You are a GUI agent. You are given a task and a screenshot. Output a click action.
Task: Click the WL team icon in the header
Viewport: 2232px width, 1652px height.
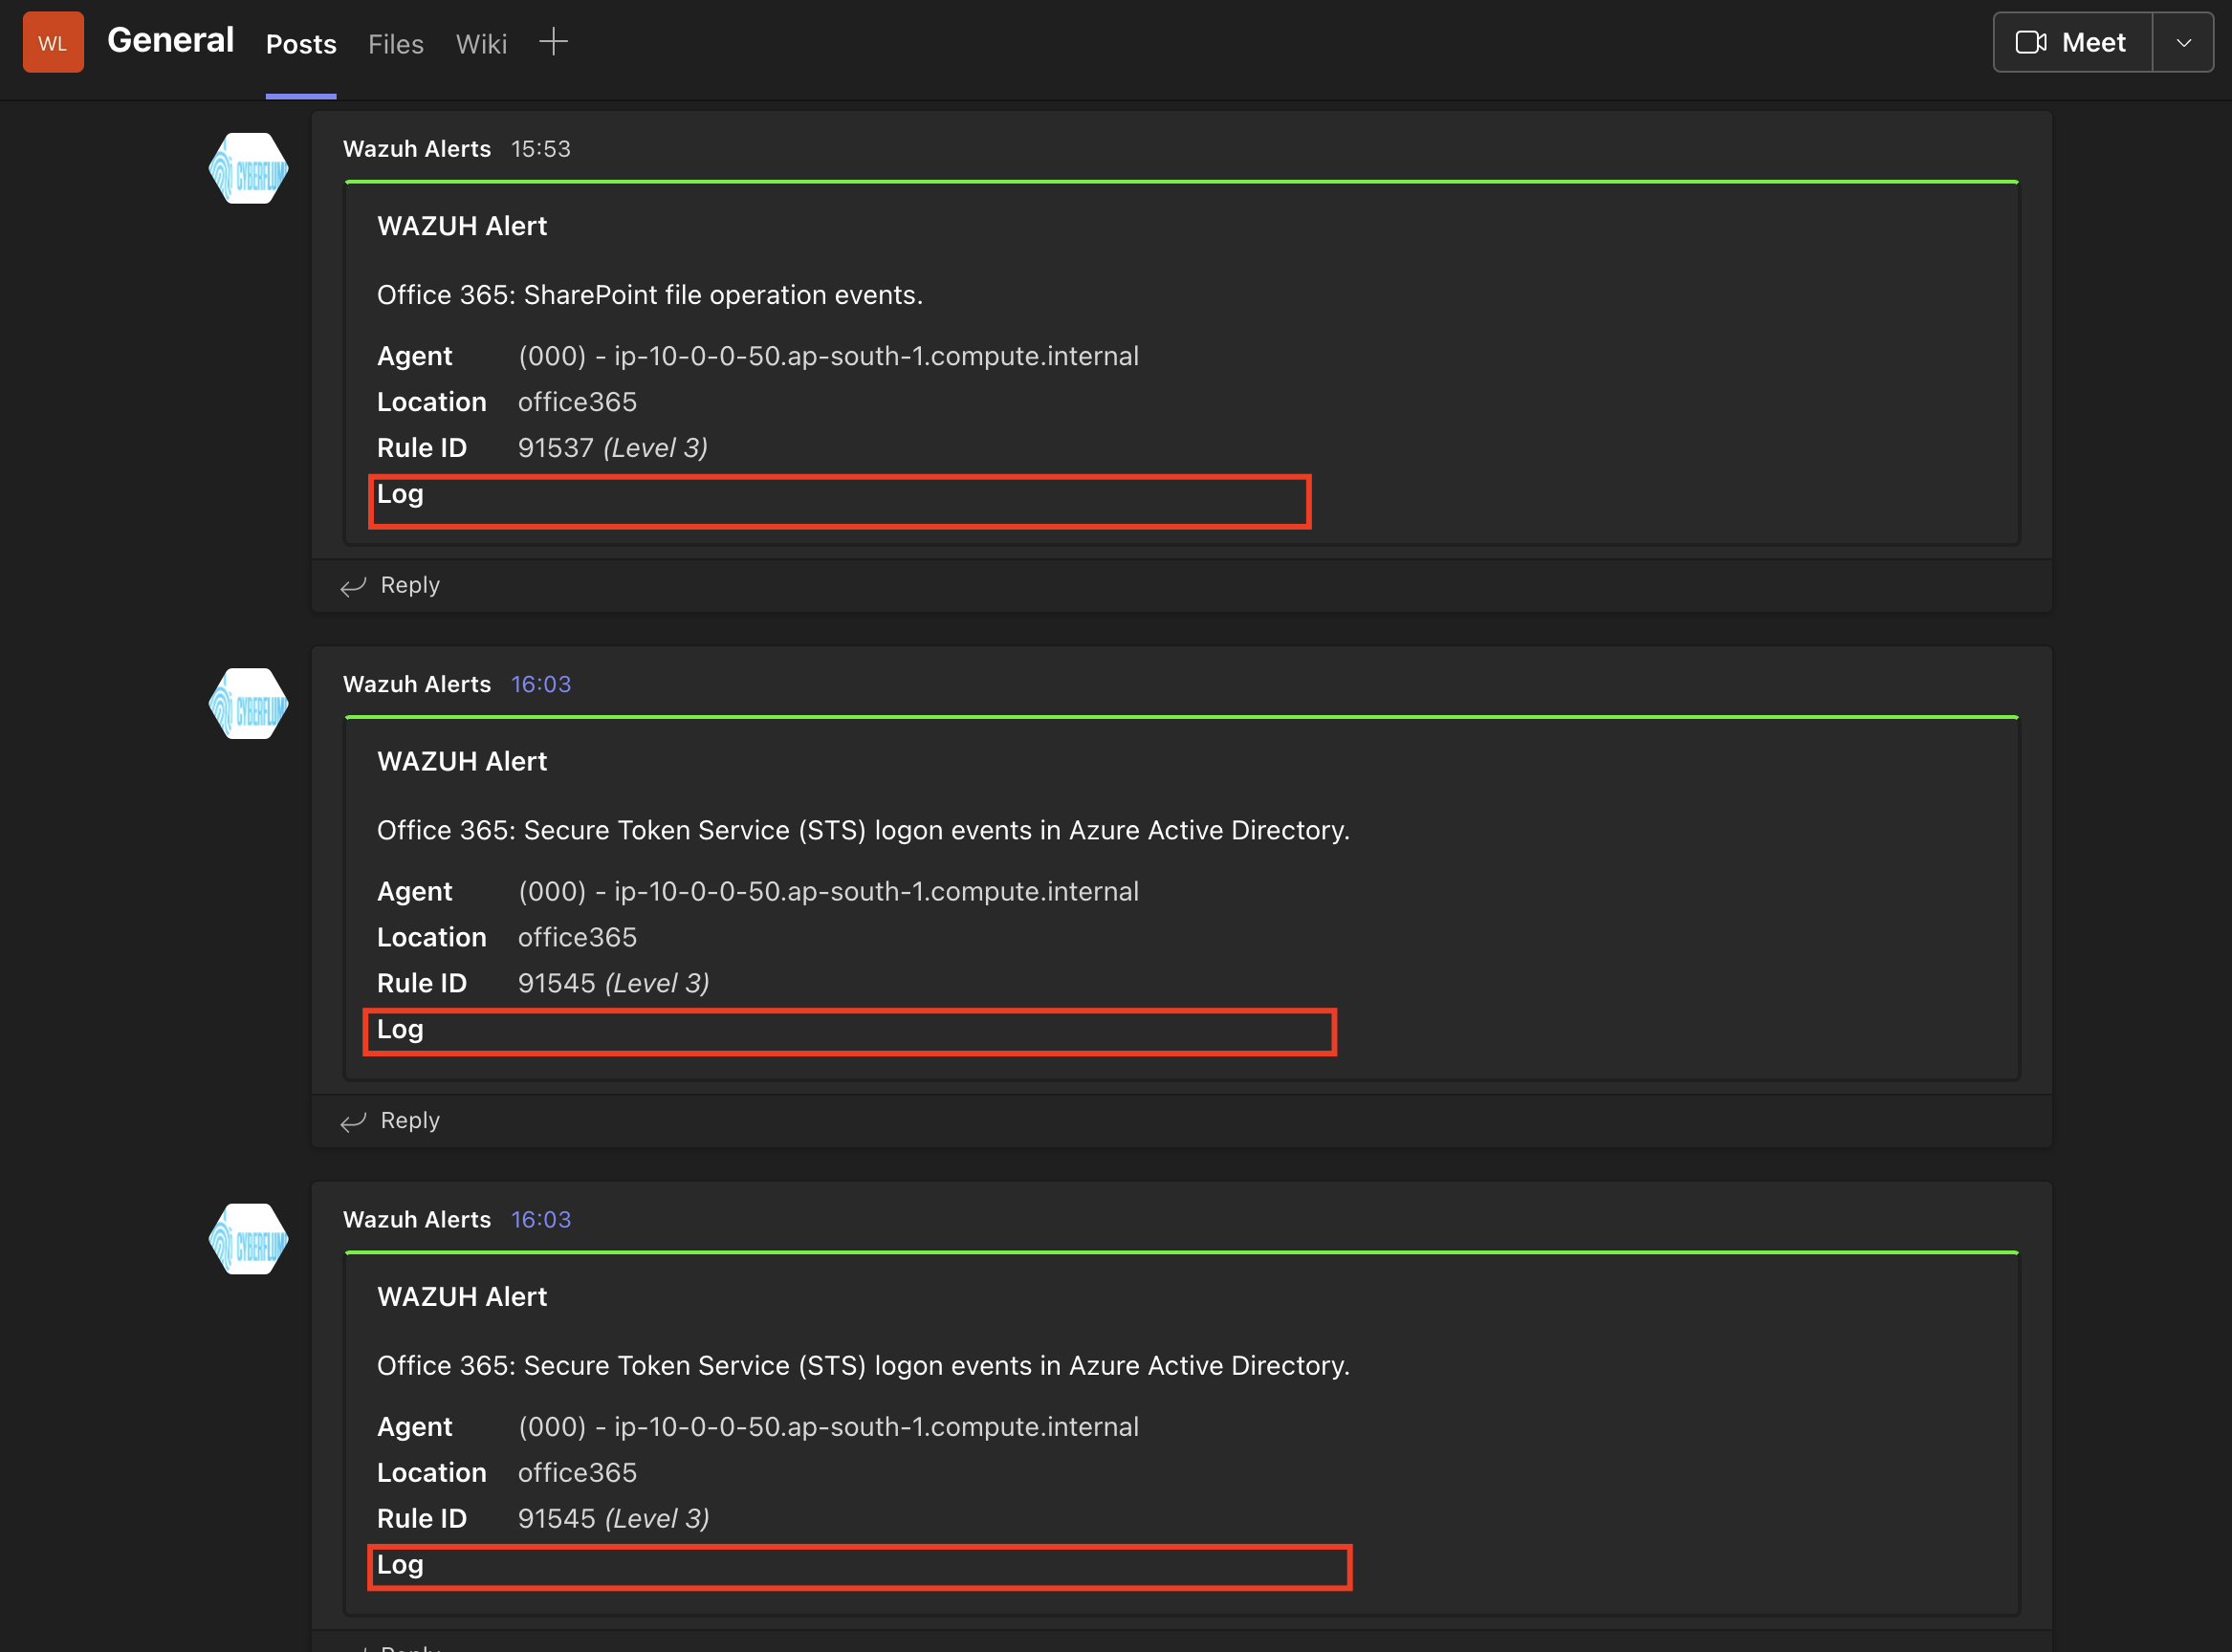point(52,41)
